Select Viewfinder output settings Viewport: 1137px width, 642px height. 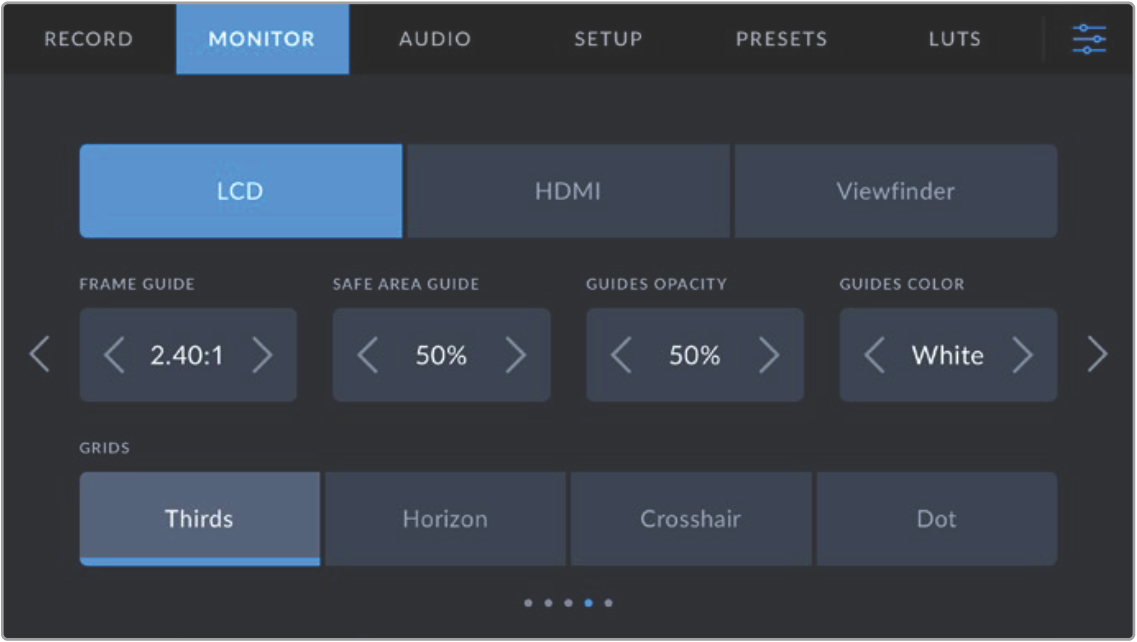[x=895, y=191]
